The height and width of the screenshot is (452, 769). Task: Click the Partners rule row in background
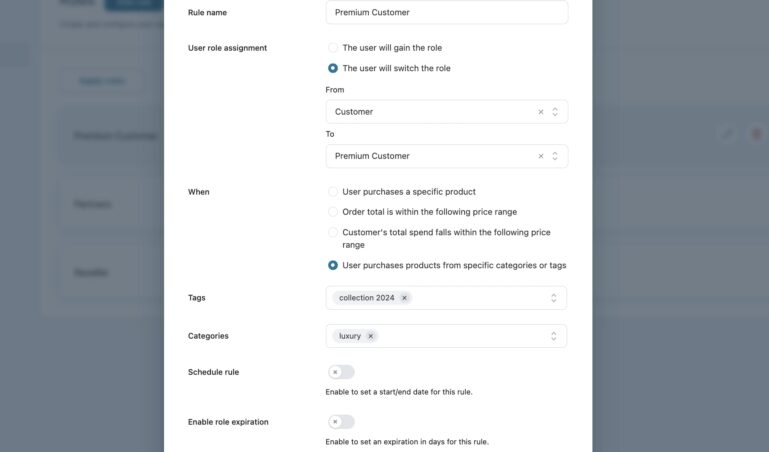(x=92, y=204)
